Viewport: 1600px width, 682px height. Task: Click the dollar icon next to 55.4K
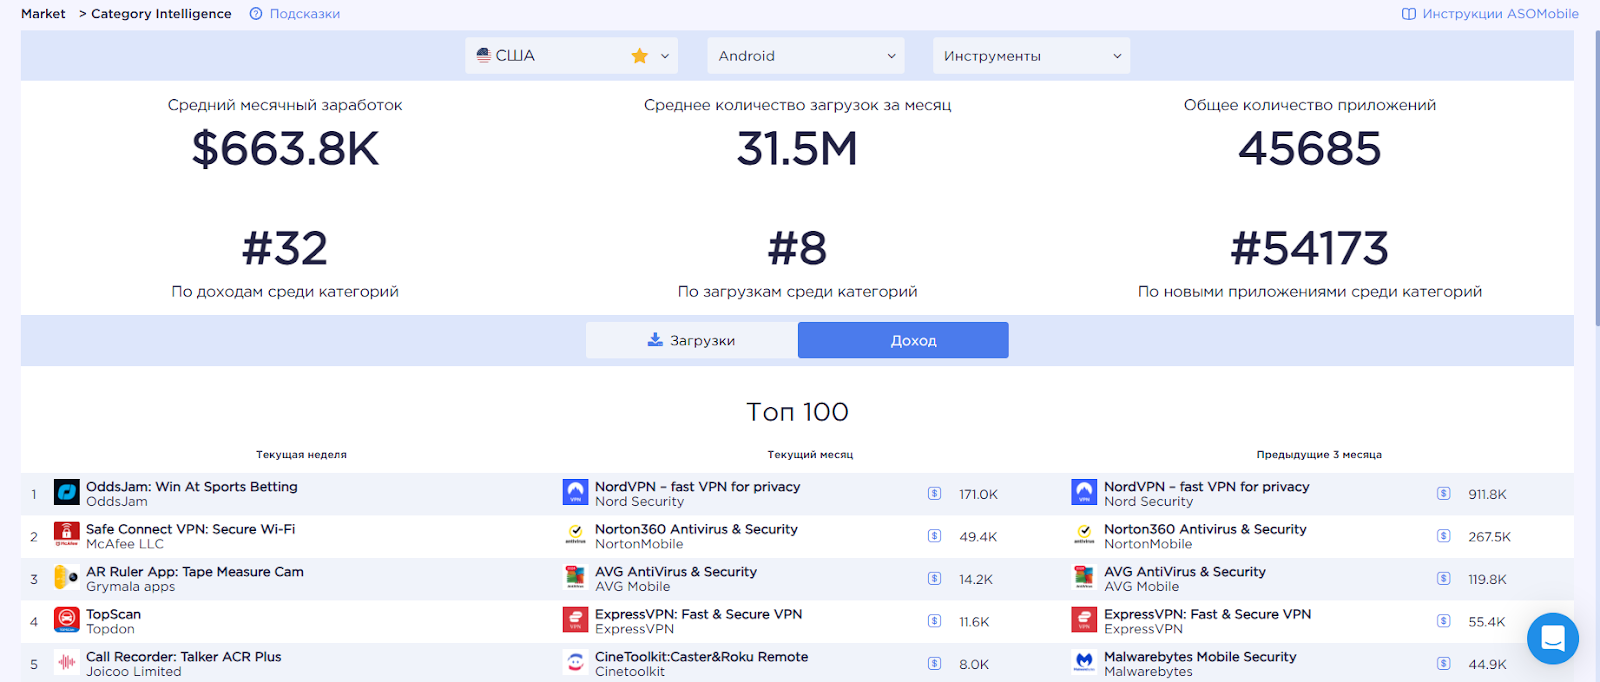1444,621
